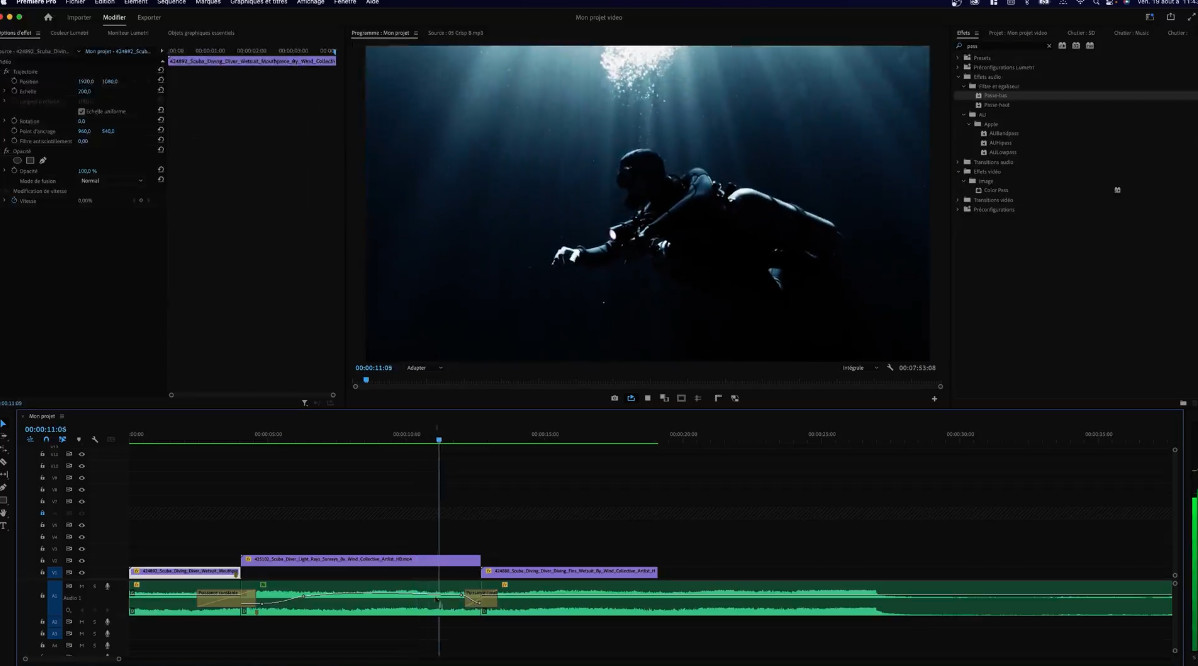Hide video track V5 with eye toggle

click(82, 525)
